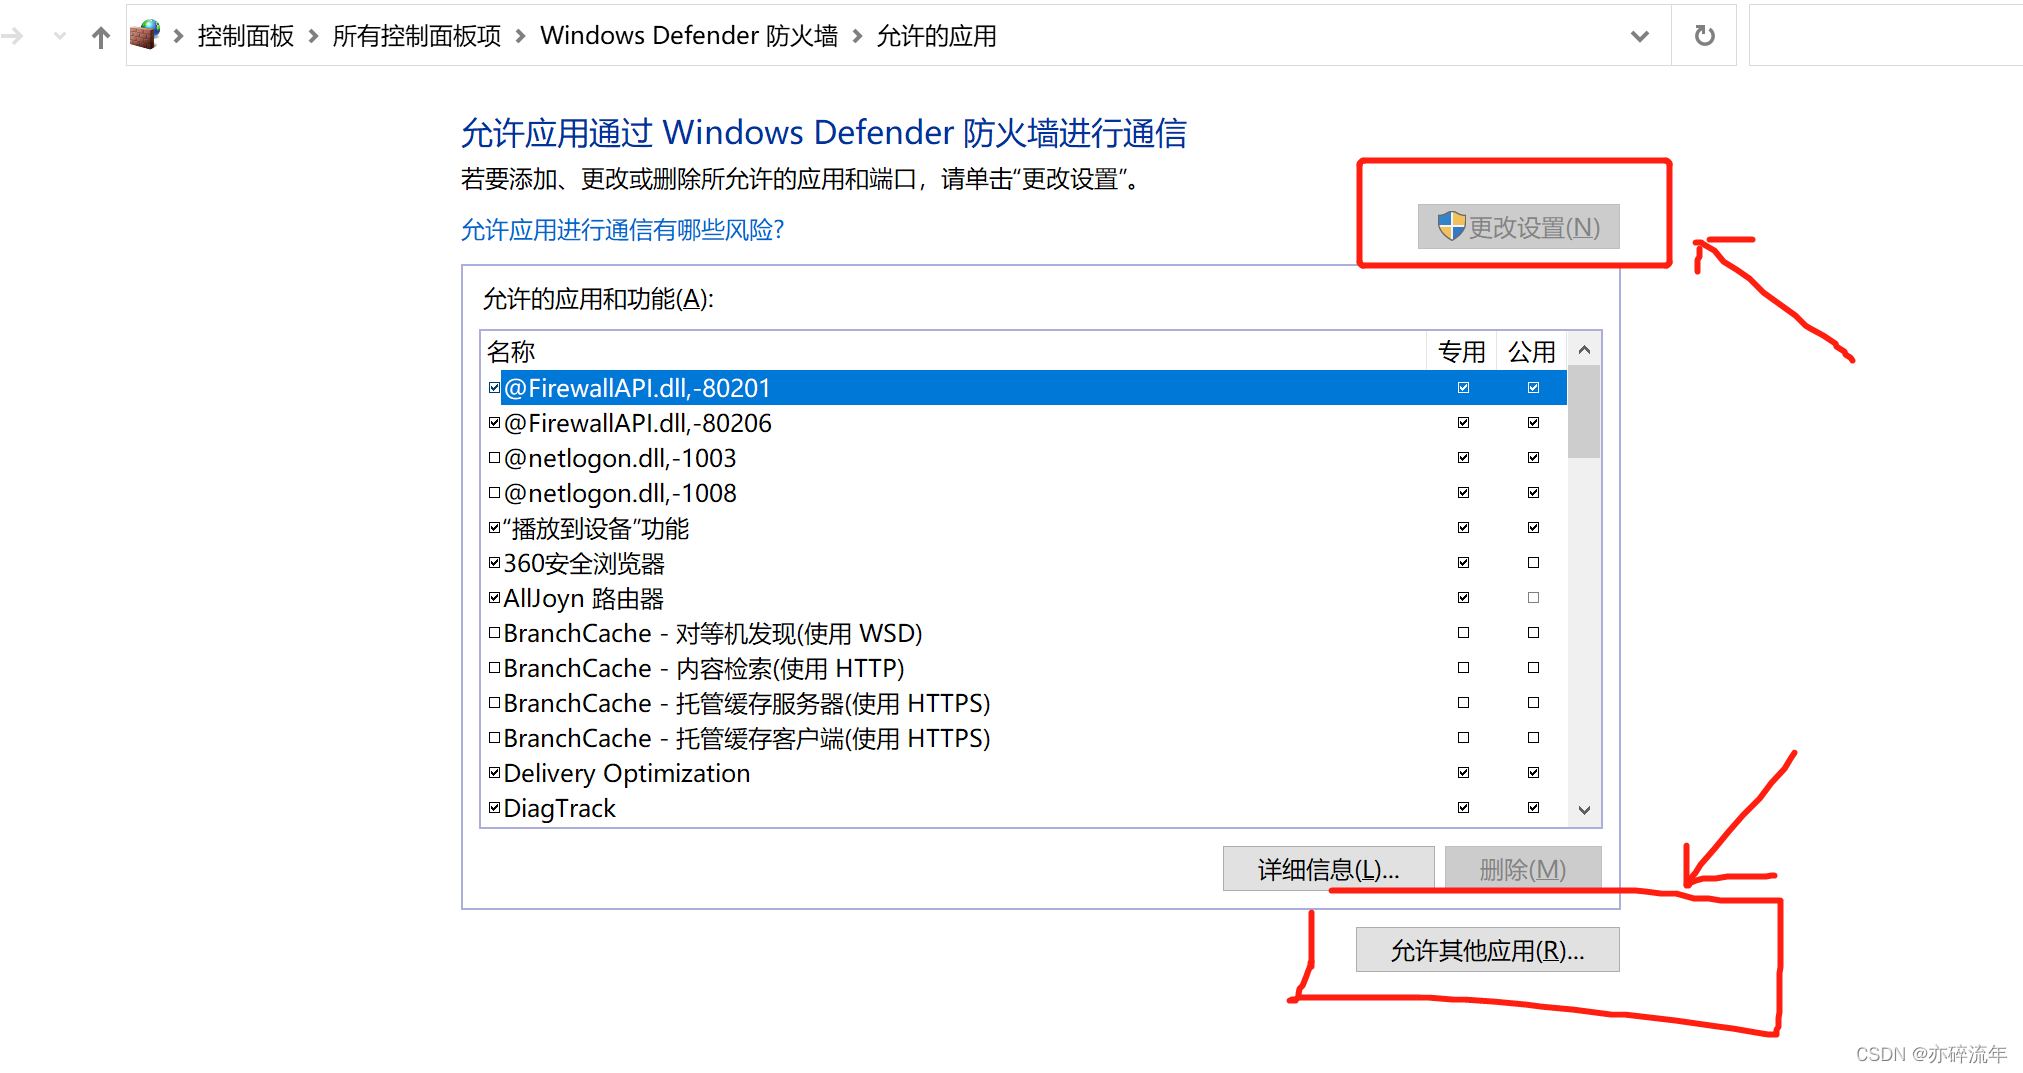This screenshot has height=1073, width=2023.
Task: Sort by 名称 column header
Action: 952,351
